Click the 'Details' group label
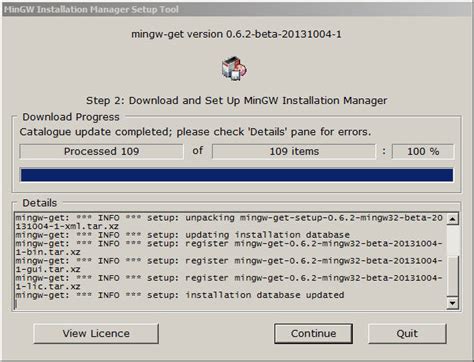The height and width of the screenshot is (362, 474). point(40,203)
